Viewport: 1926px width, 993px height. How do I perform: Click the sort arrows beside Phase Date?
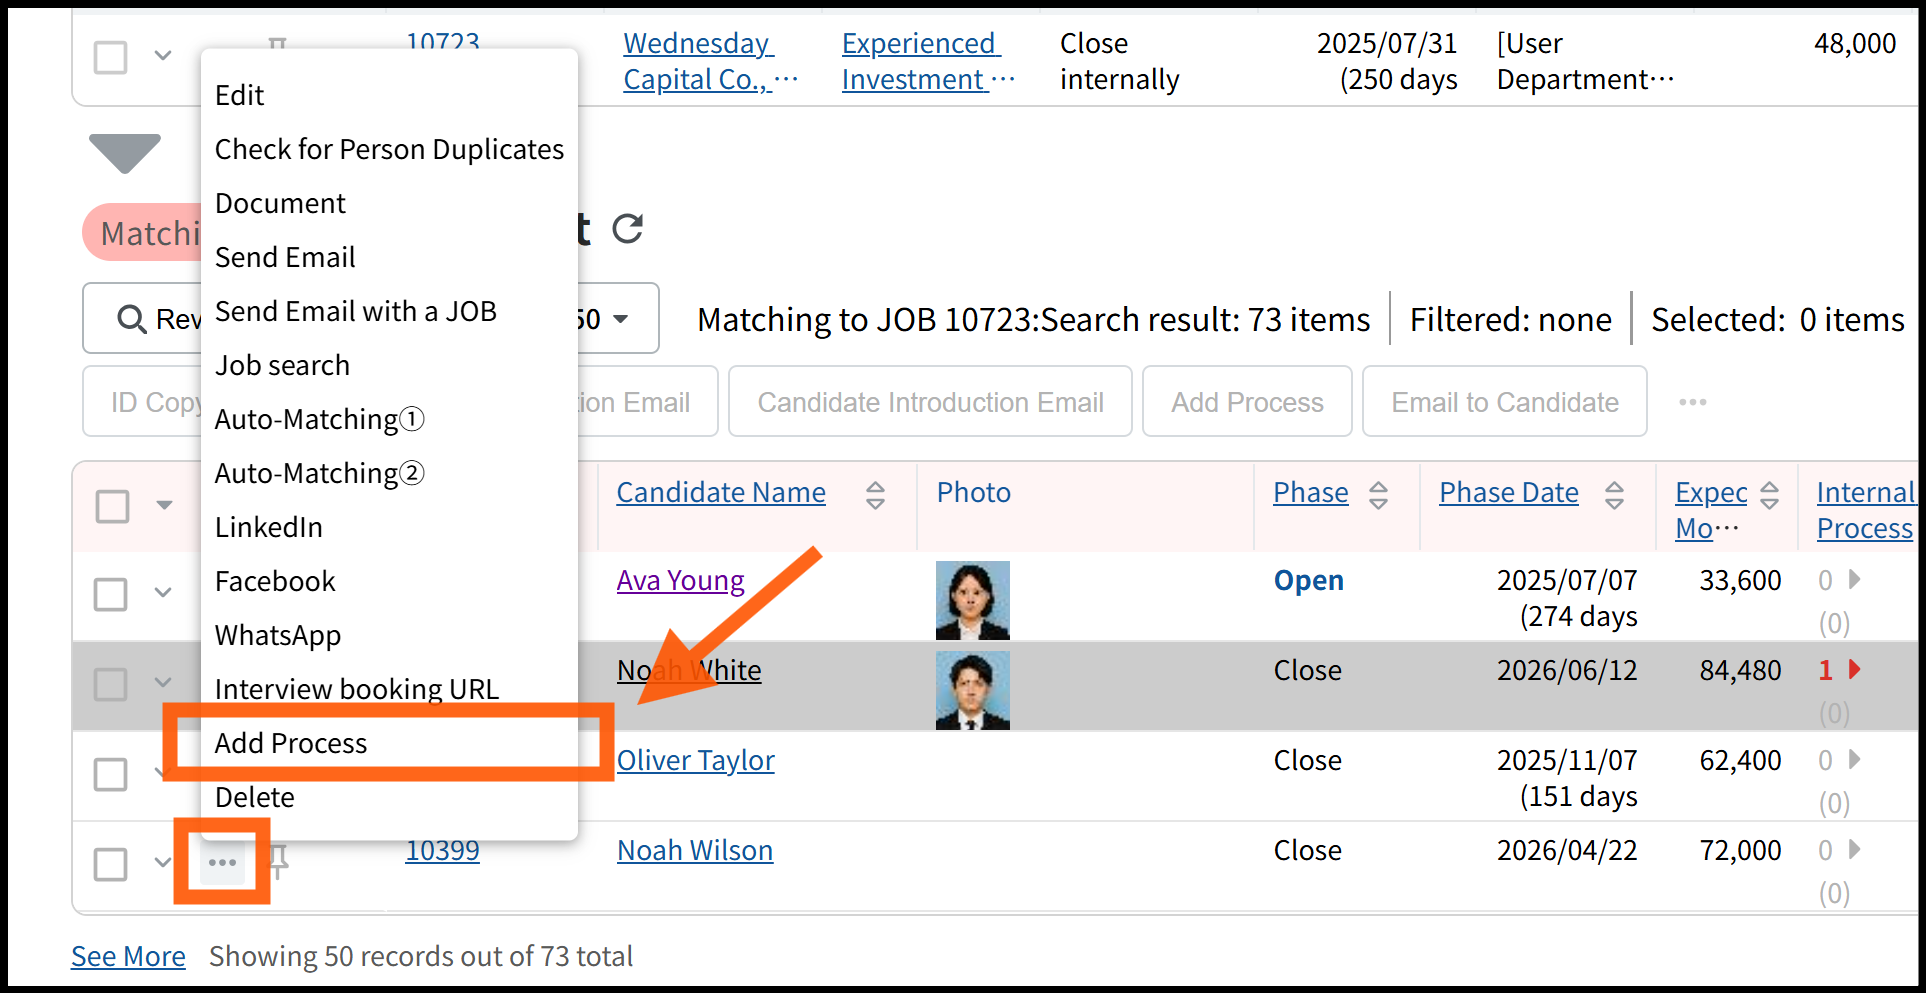(x=1614, y=494)
